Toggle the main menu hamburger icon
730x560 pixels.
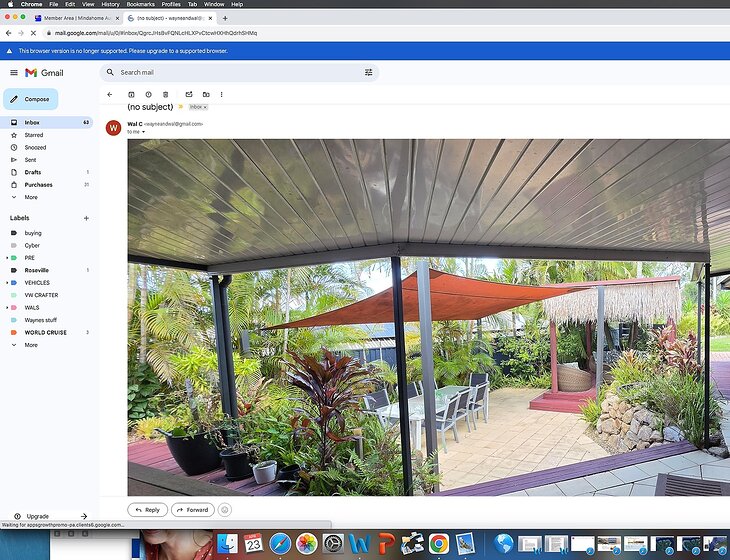pyautogui.click(x=13, y=73)
